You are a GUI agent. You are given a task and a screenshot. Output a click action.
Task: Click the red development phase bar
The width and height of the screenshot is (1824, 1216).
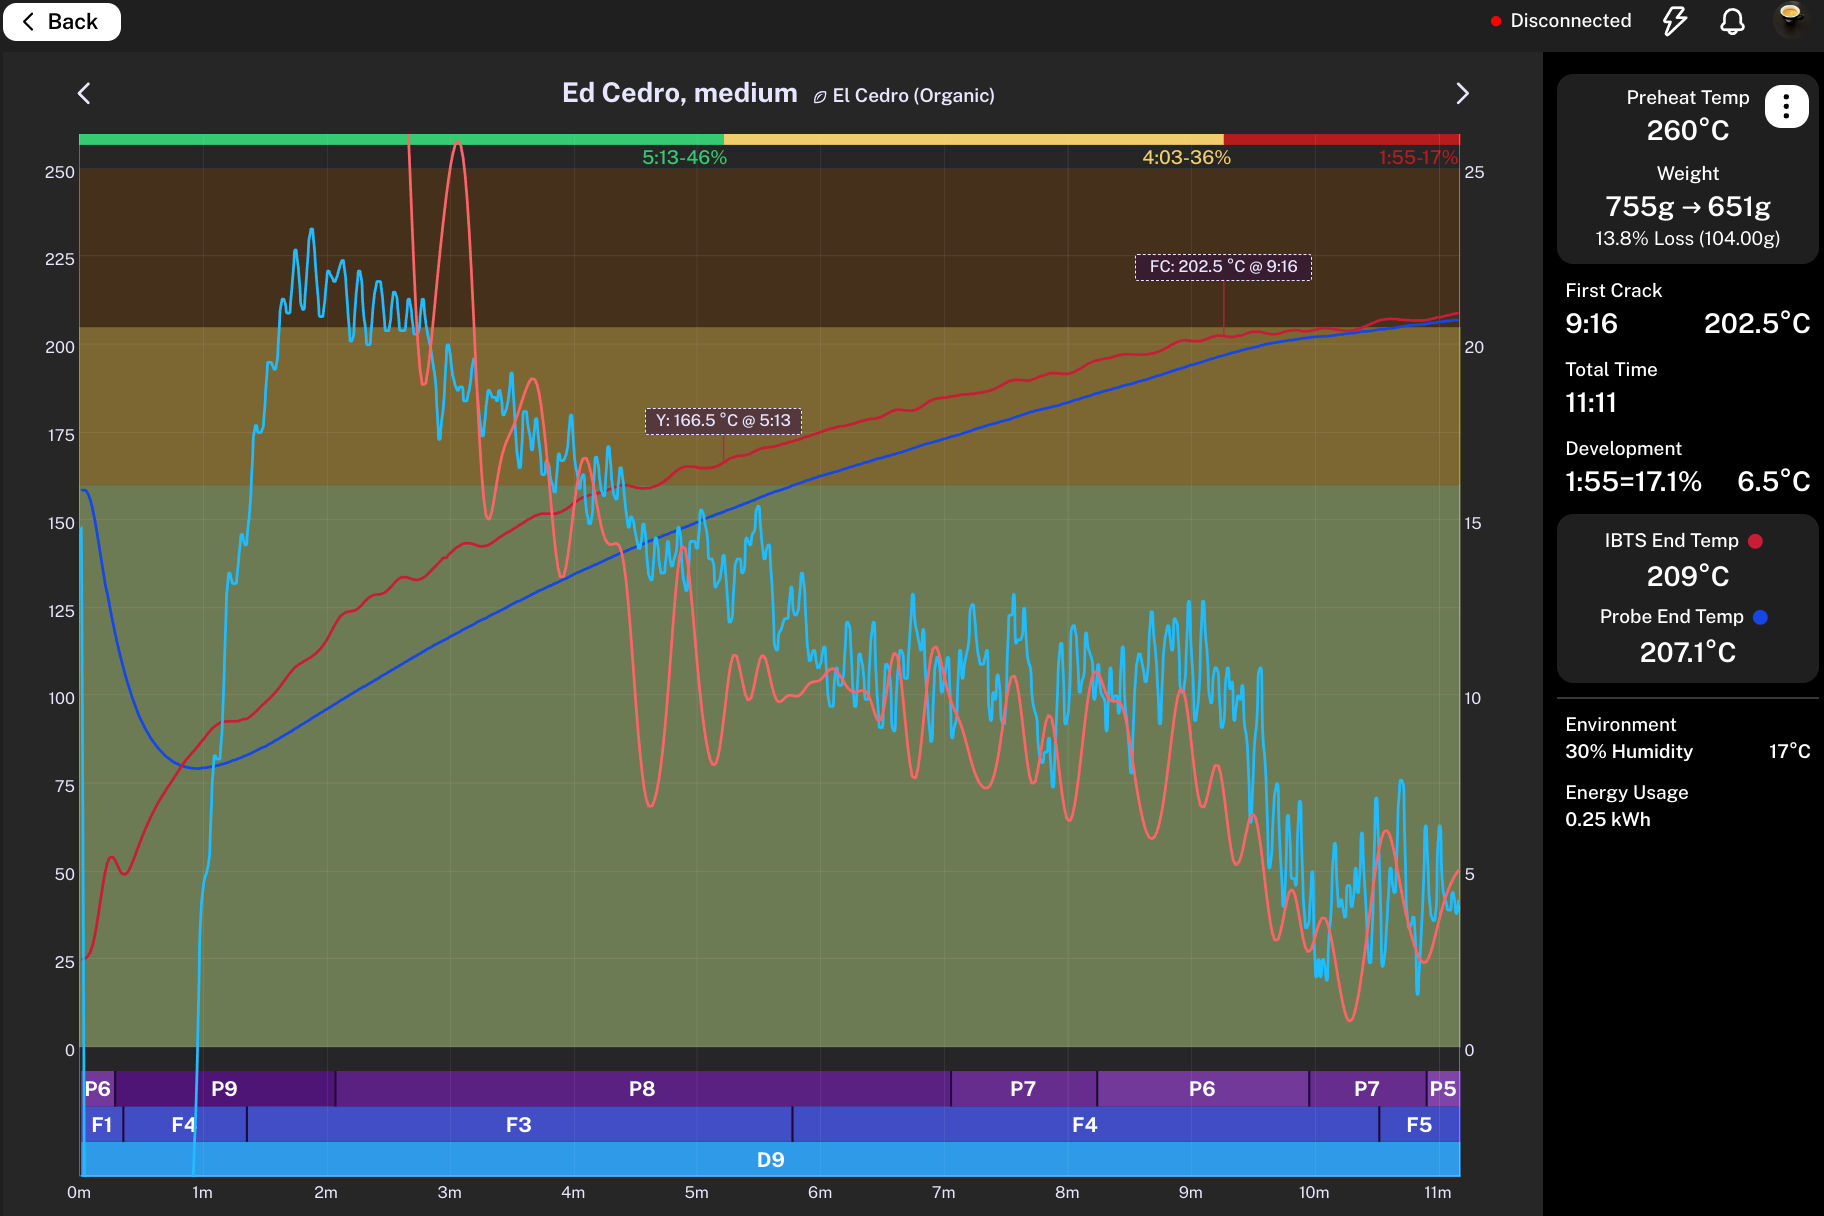(1341, 139)
